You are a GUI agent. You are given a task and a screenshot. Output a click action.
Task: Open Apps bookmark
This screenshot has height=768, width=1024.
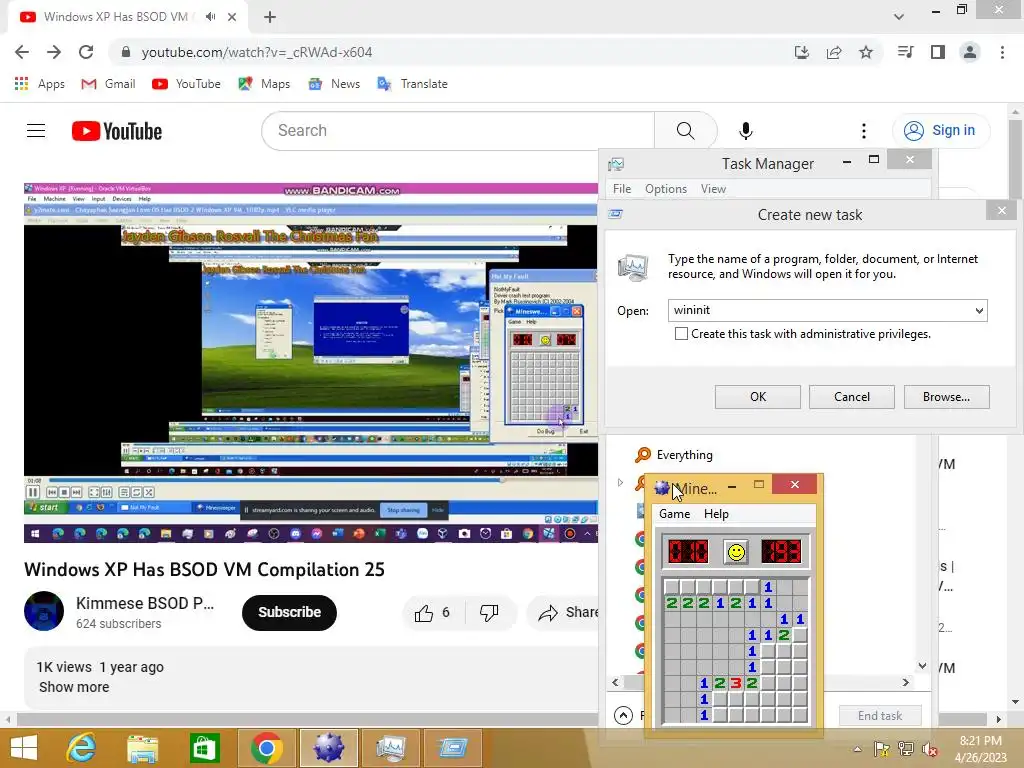click(40, 84)
